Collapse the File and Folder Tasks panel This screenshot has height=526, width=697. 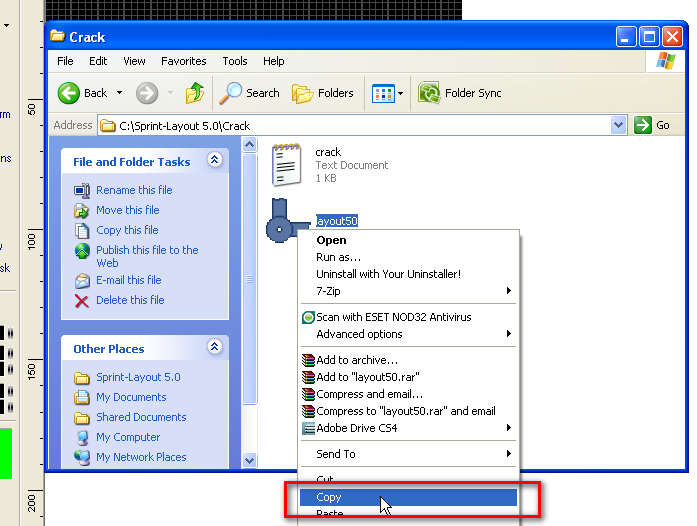215,159
